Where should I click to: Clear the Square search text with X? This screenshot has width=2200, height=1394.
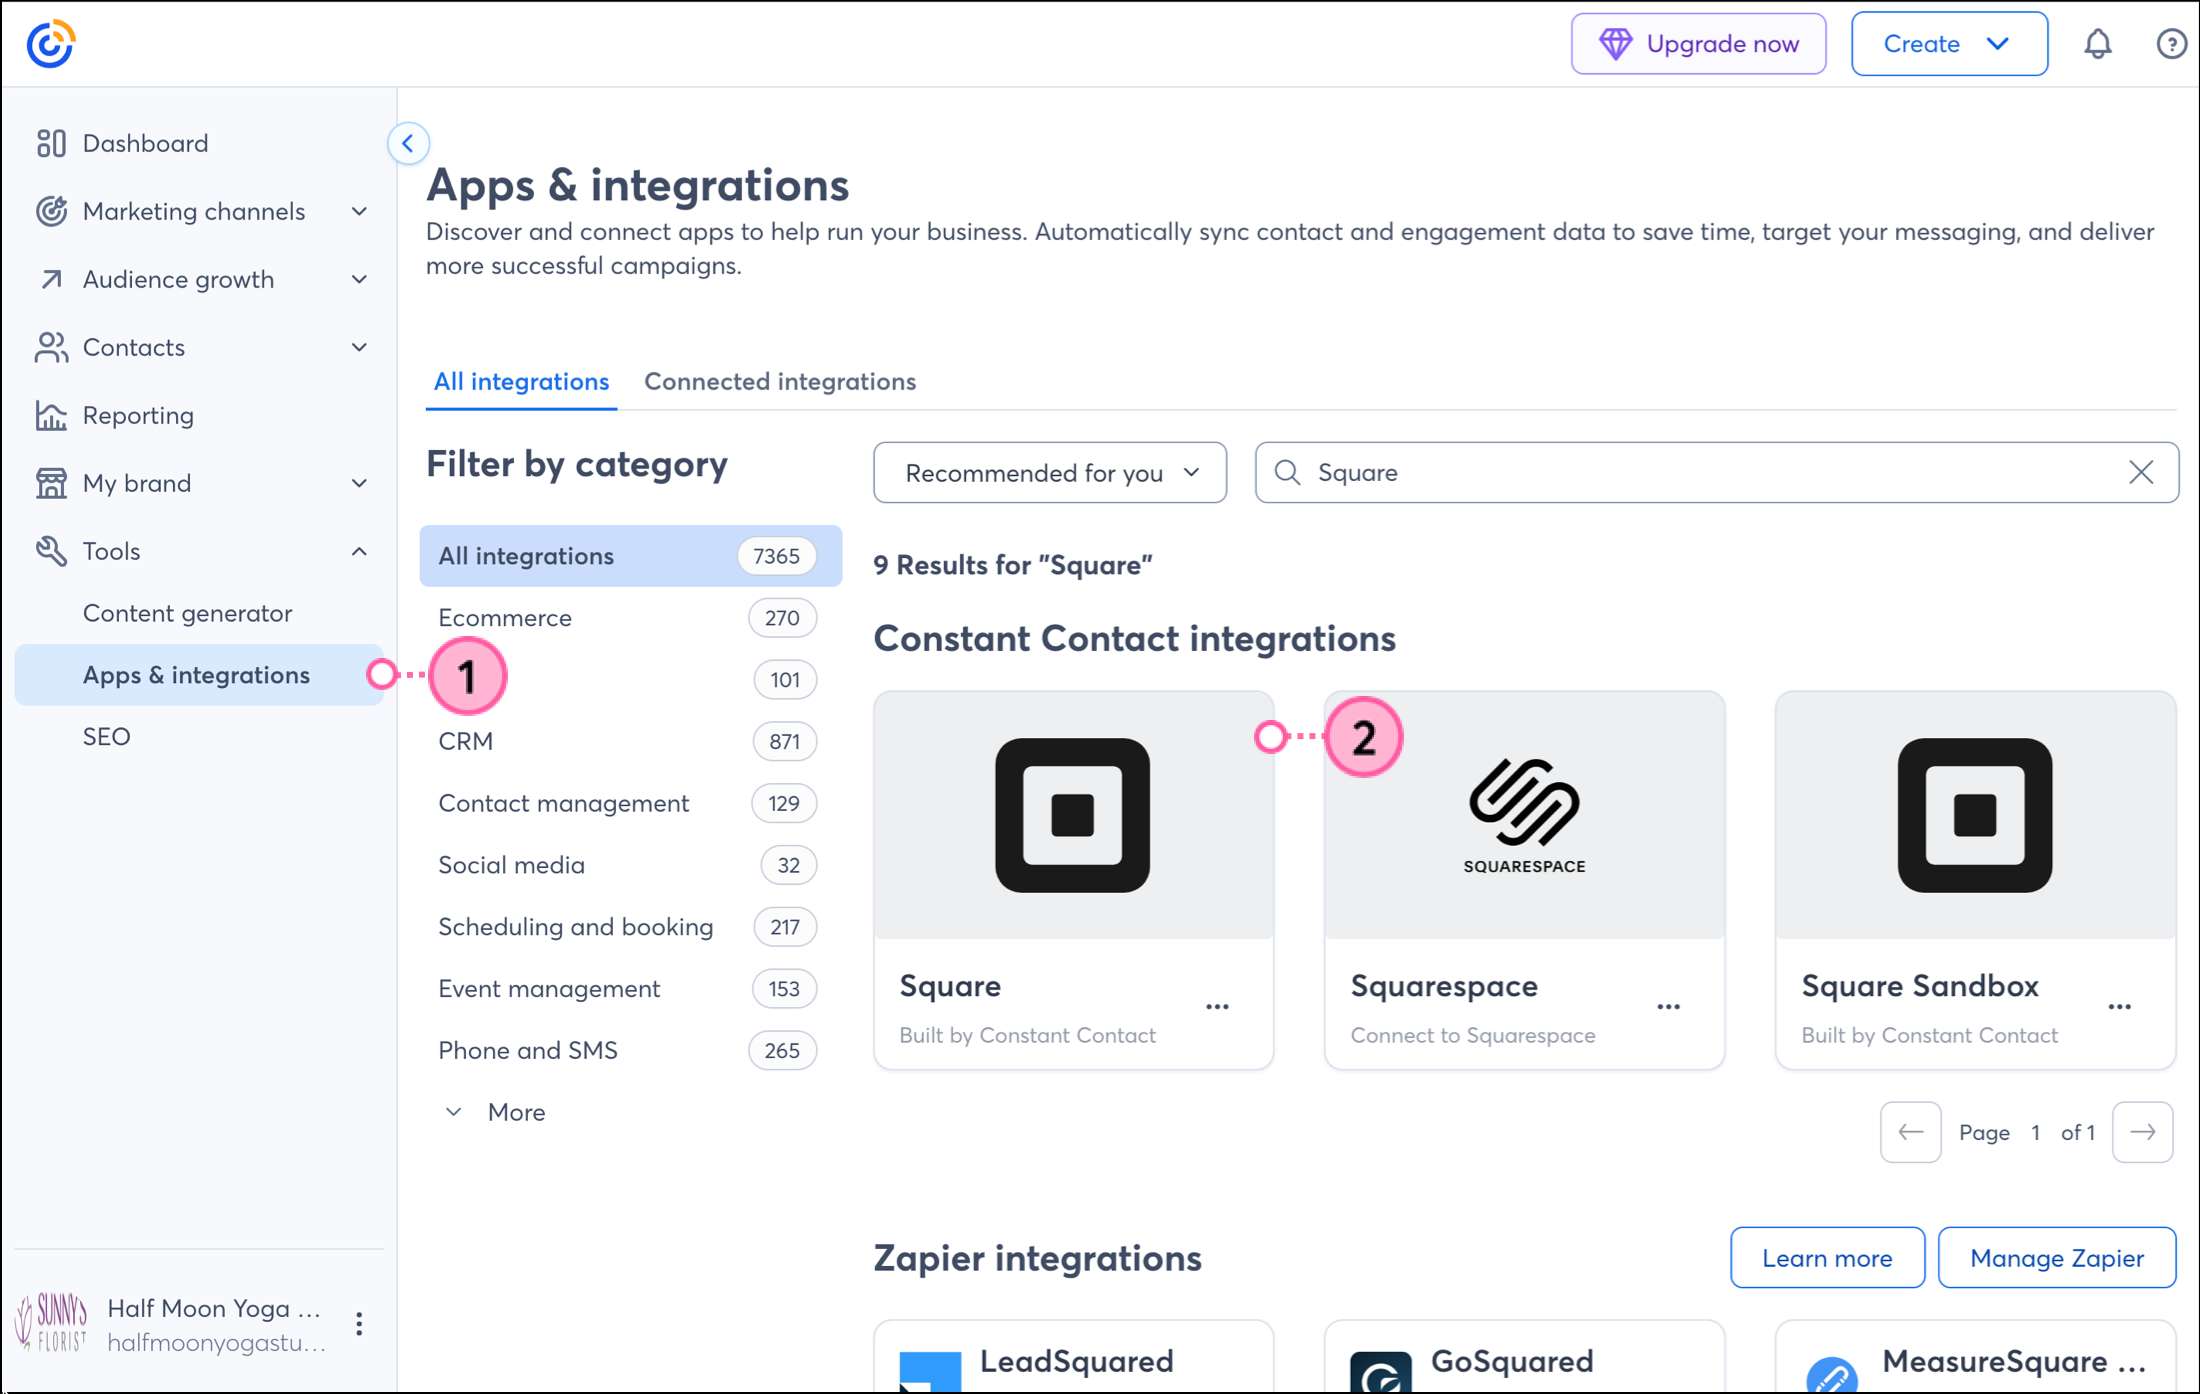2141,472
